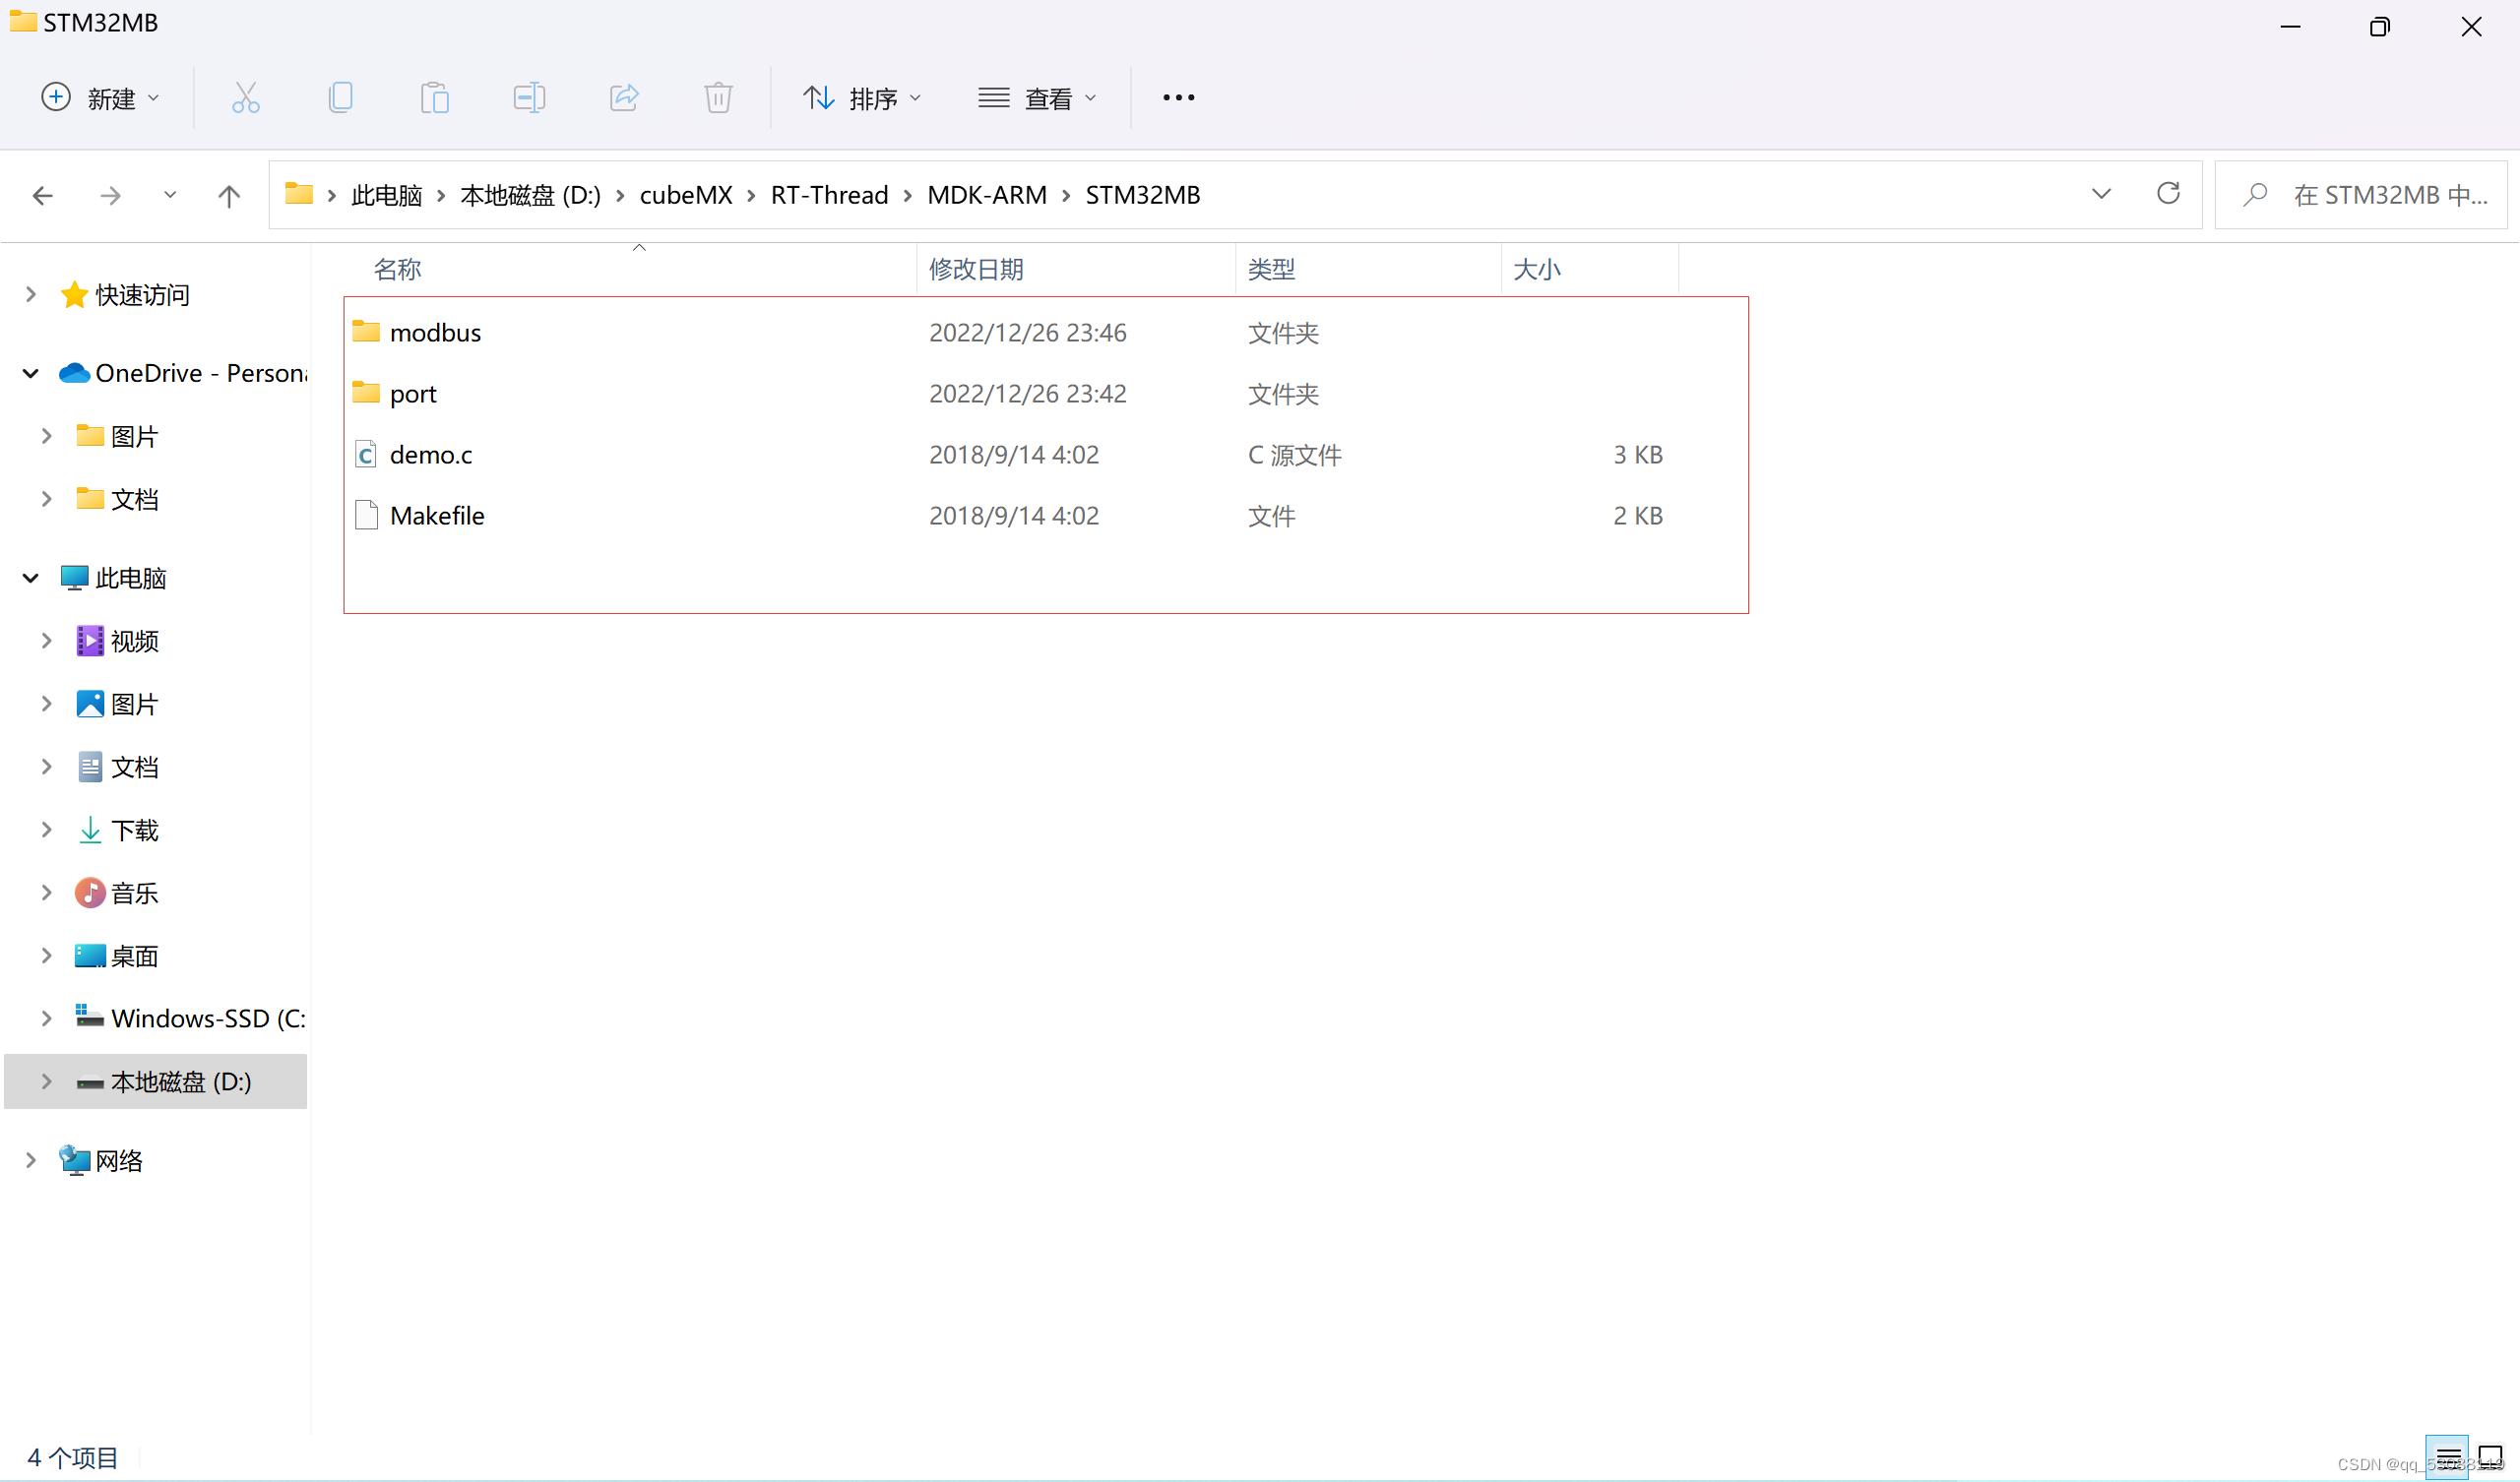Select 桌面 in navigation pane
The height and width of the screenshot is (1482, 2520).
134,957
